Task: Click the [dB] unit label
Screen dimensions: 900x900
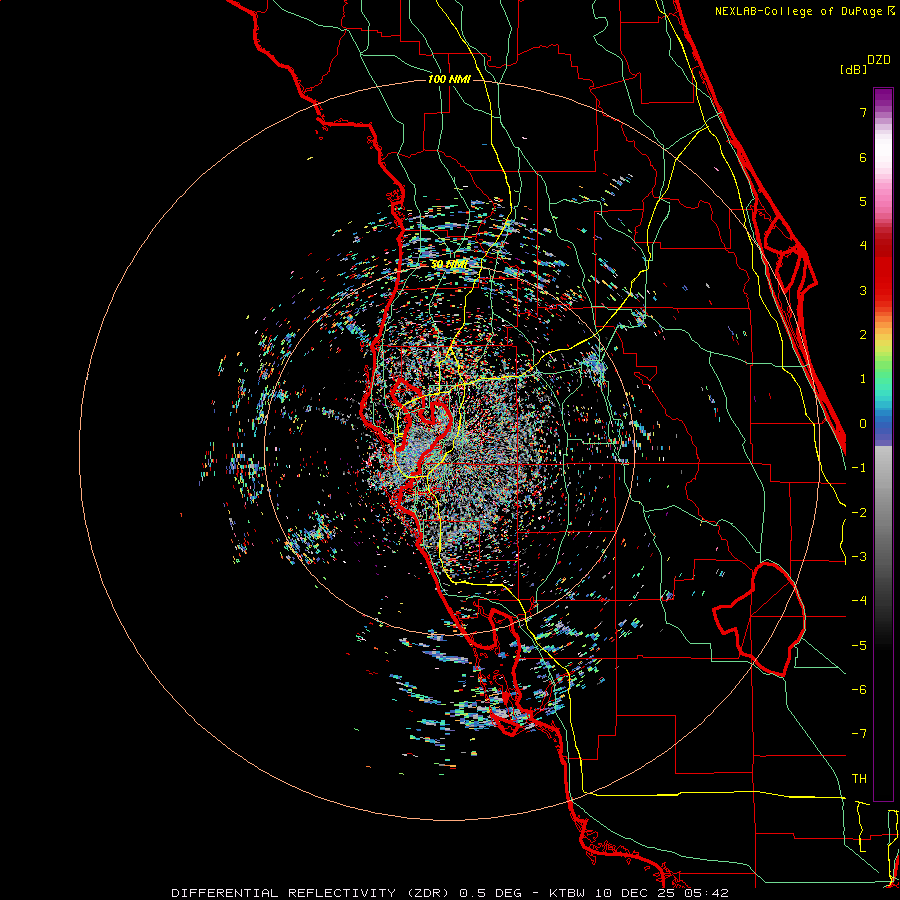Action: [x=854, y=69]
